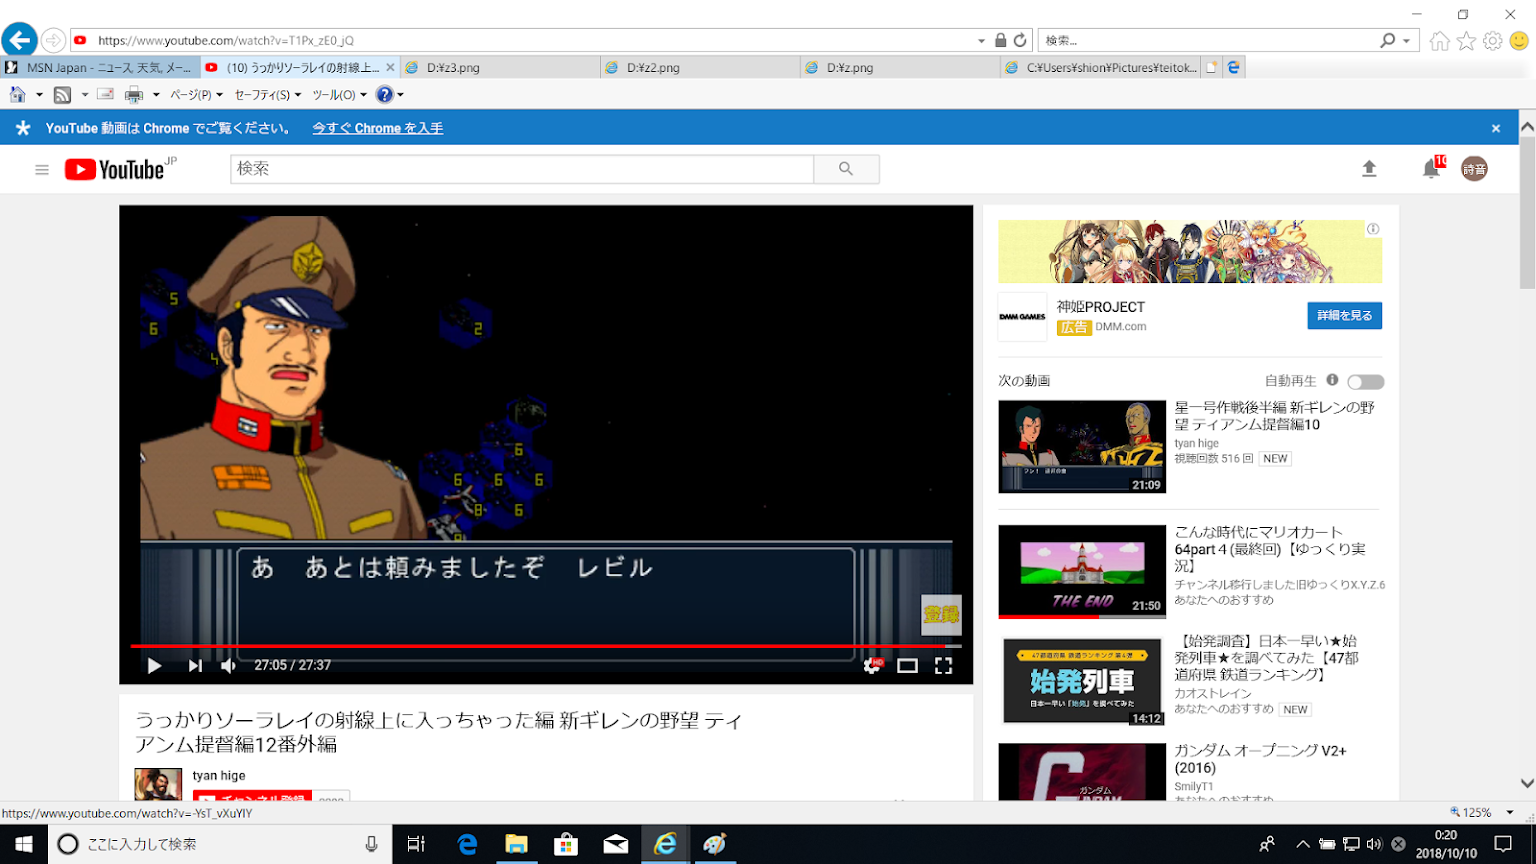Mute the video speaker icon
The width and height of the screenshot is (1536, 864).
pyautogui.click(x=229, y=665)
